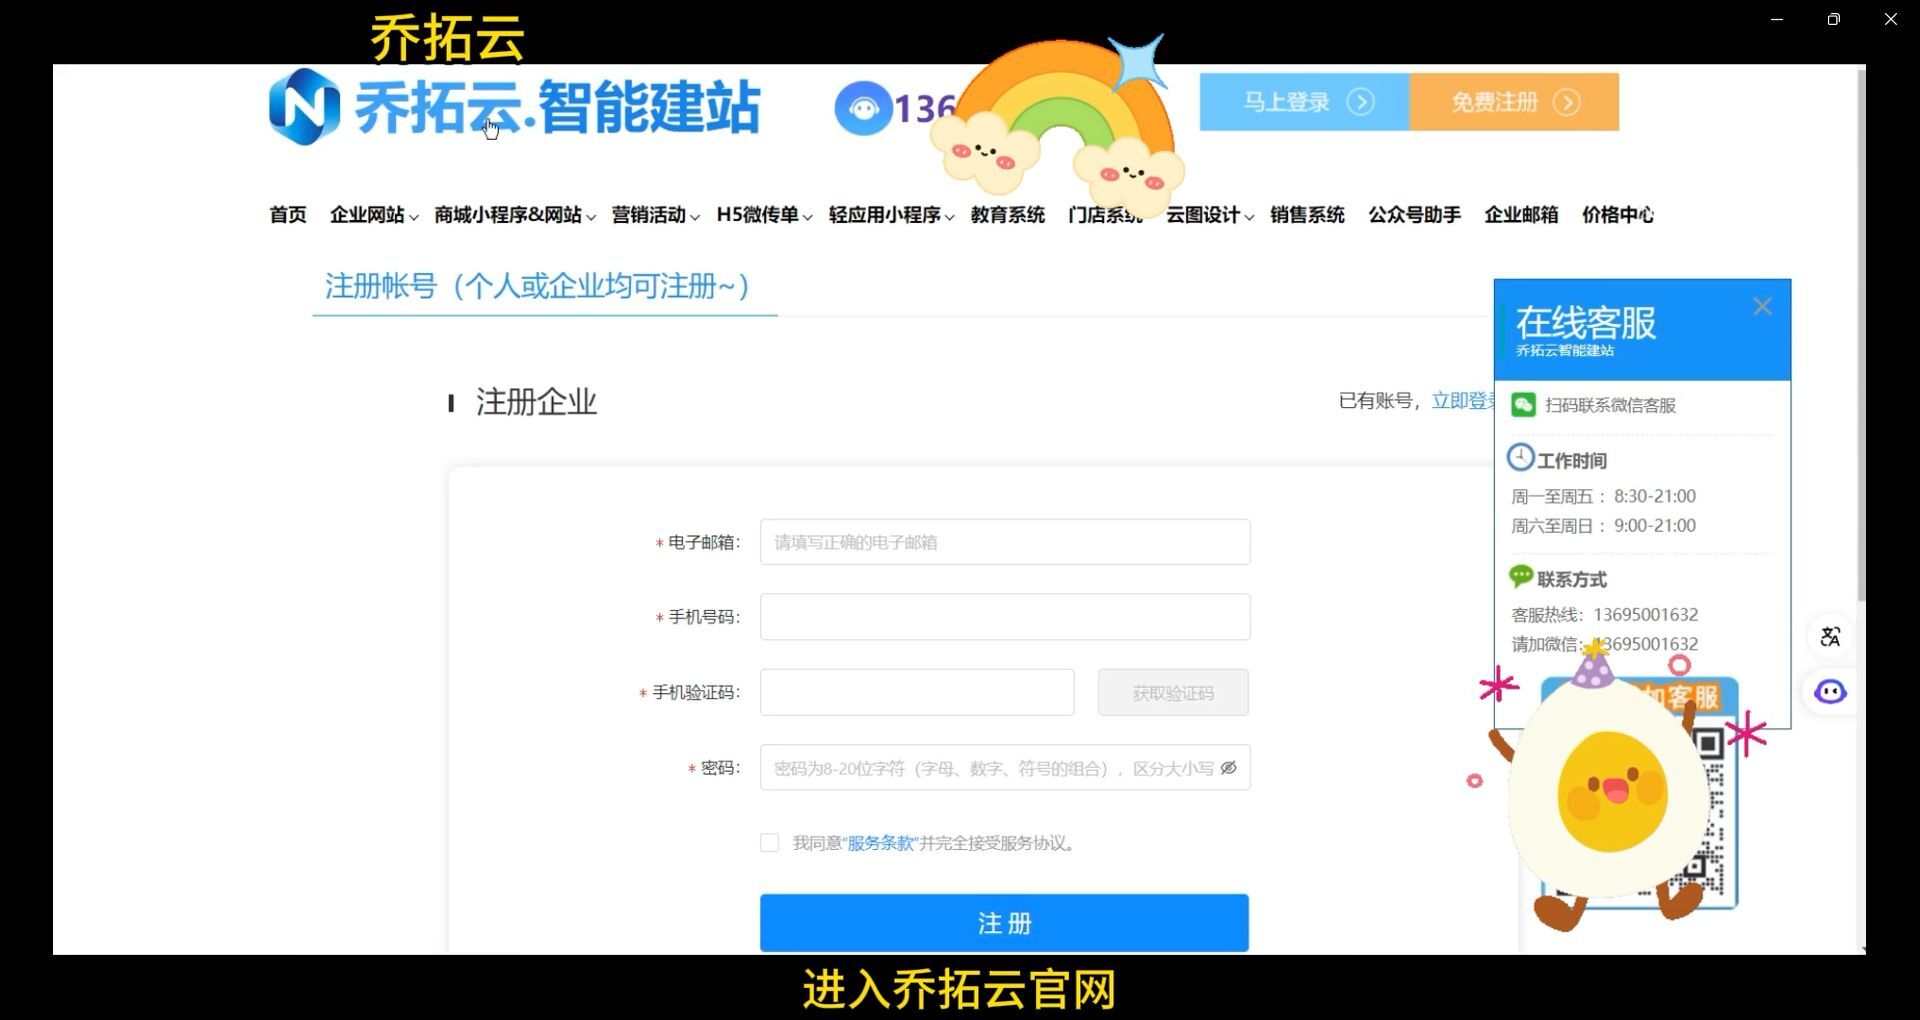Click the purple robot assistant icon
This screenshot has width=1920, height=1020.
click(x=1831, y=692)
